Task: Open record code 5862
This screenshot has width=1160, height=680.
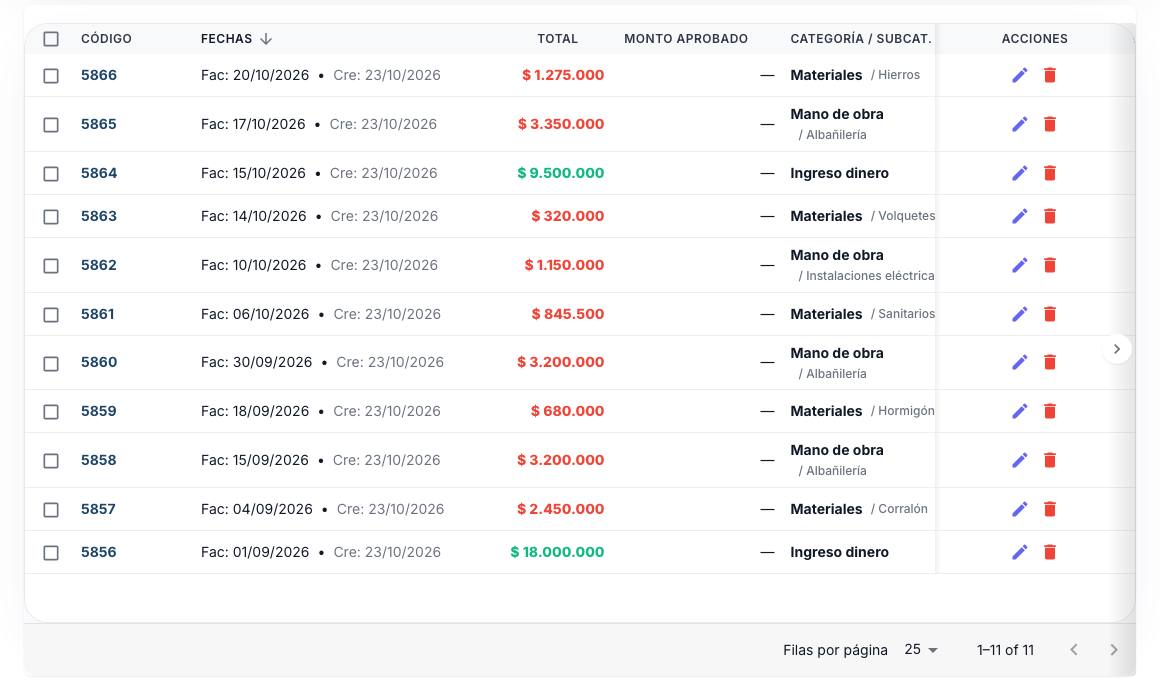Action: coord(99,264)
